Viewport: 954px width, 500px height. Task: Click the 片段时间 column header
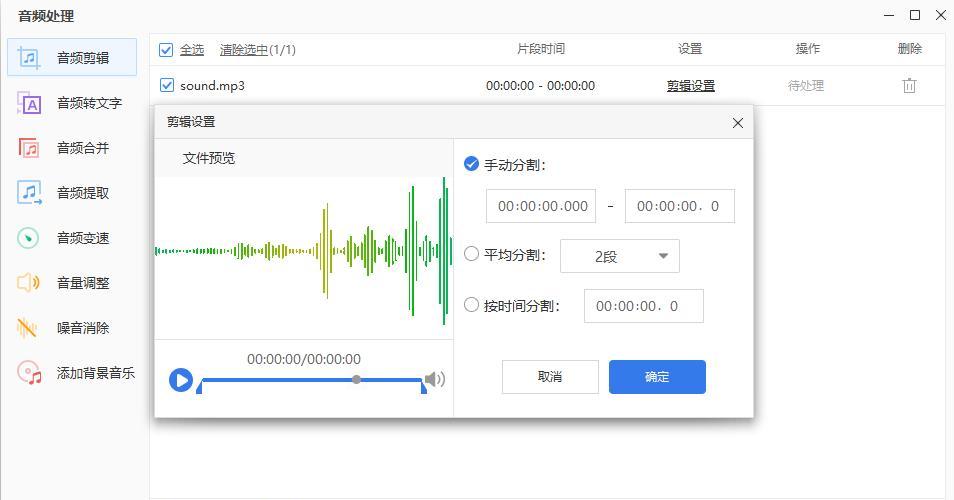click(541, 49)
